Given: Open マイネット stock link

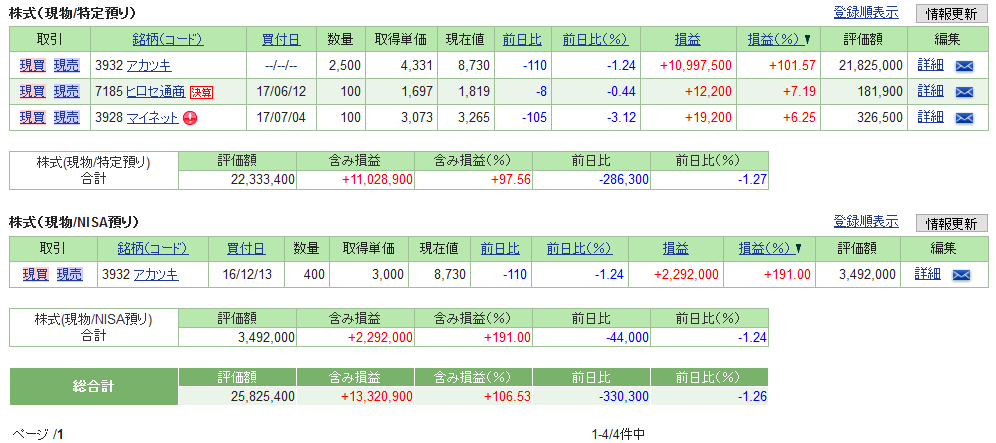Looking at the screenshot, I should (x=152, y=118).
